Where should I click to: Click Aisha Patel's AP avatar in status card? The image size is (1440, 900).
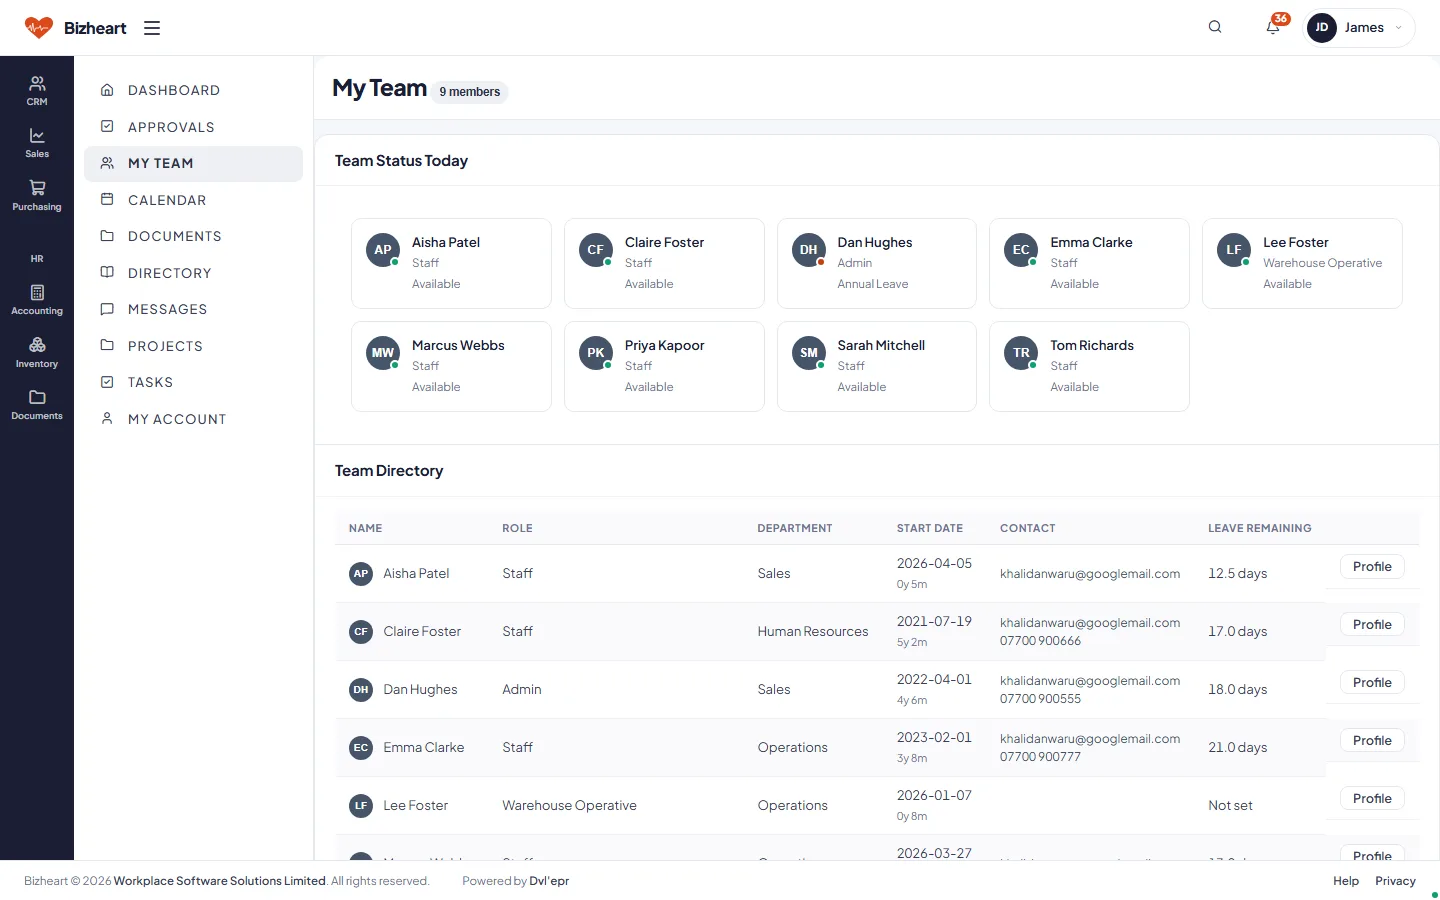(x=383, y=250)
